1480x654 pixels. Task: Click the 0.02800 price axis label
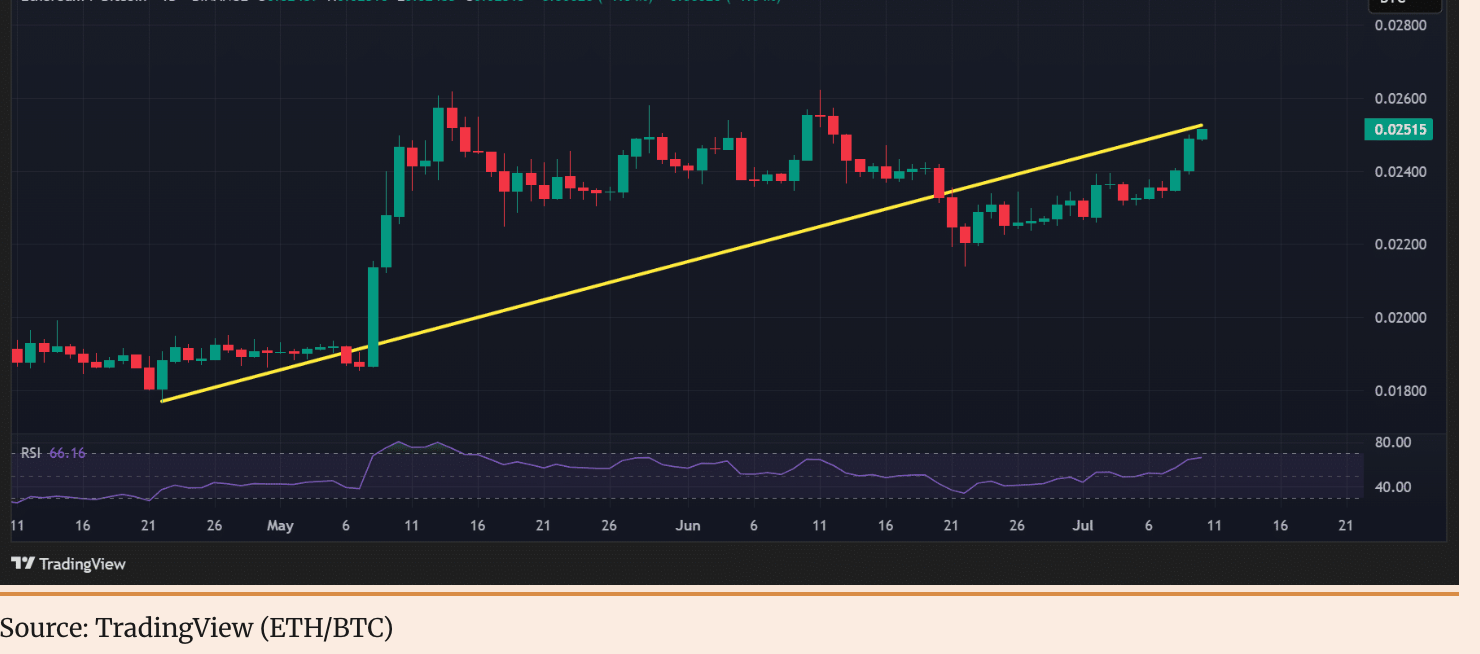1398,25
